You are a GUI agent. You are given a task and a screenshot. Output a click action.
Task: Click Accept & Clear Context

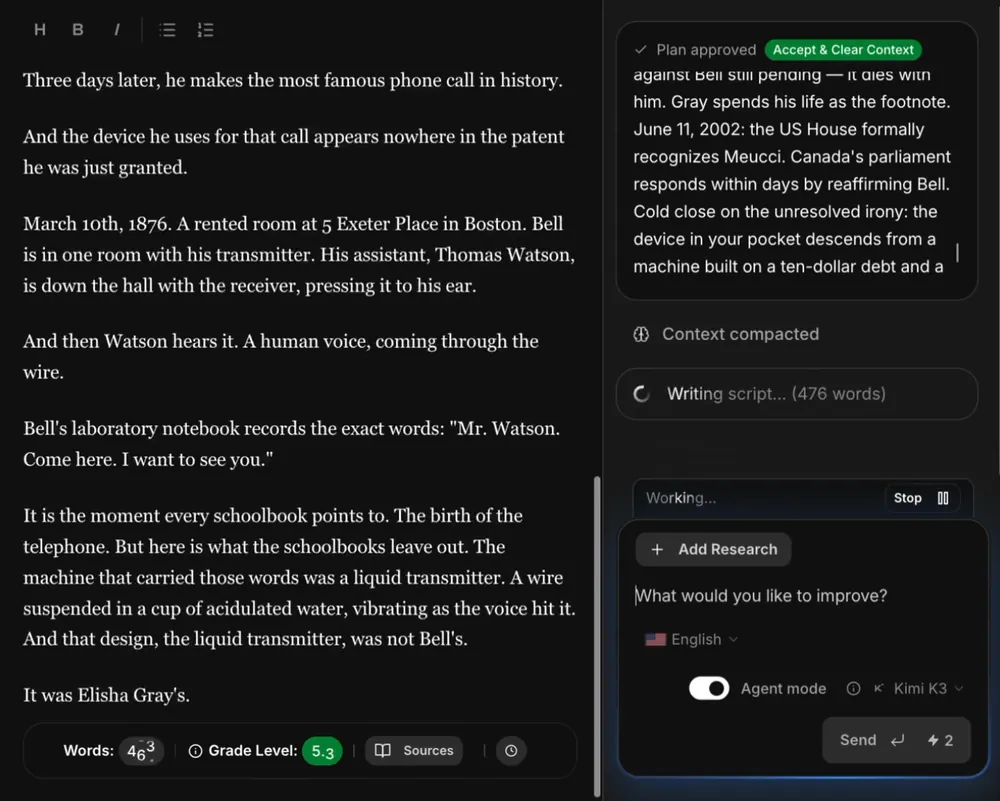tap(842, 50)
